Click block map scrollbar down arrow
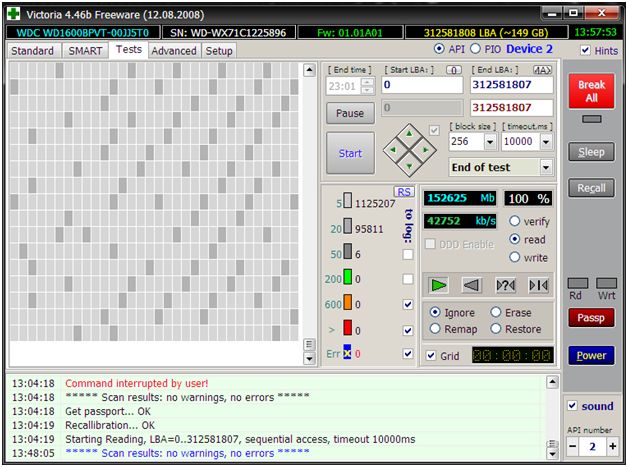 (x=309, y=358)
